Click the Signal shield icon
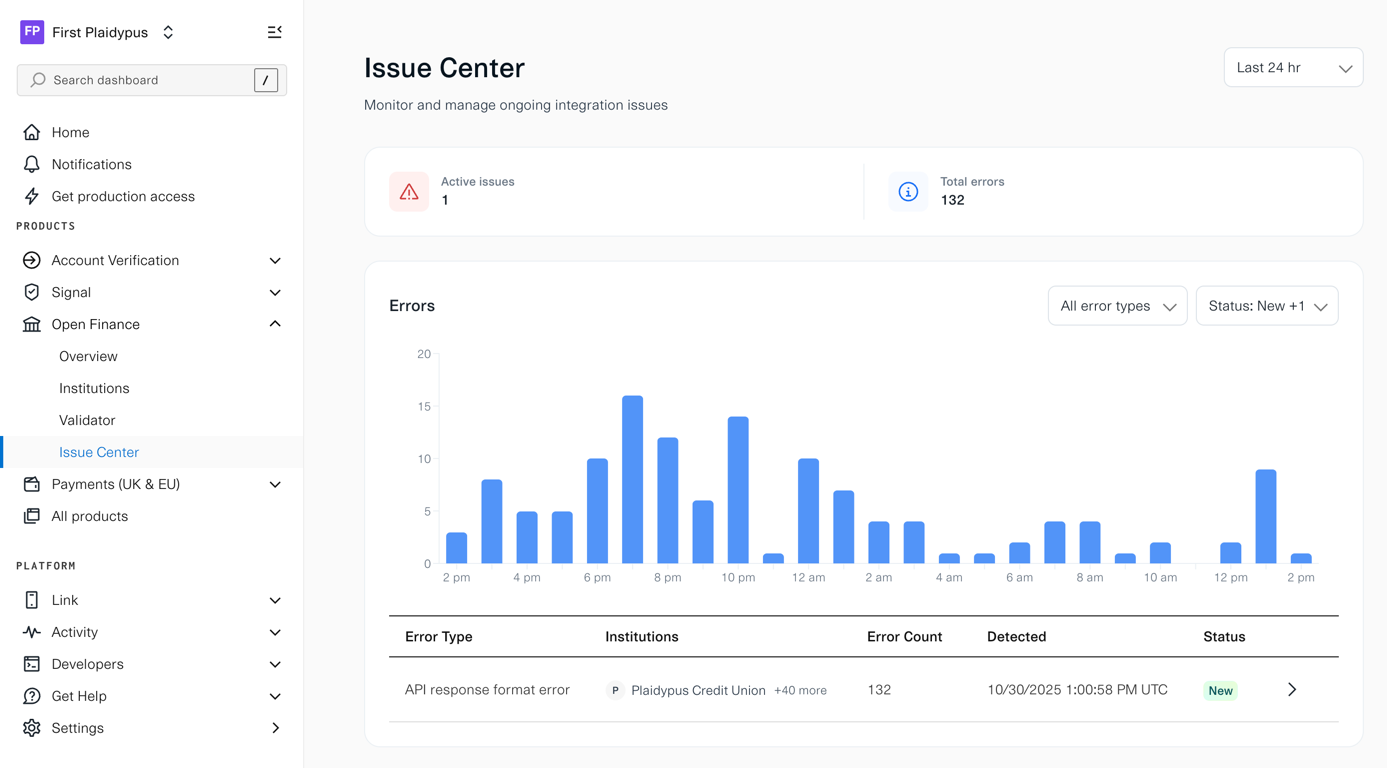1387x768 pixels. (x=32, y=292)
